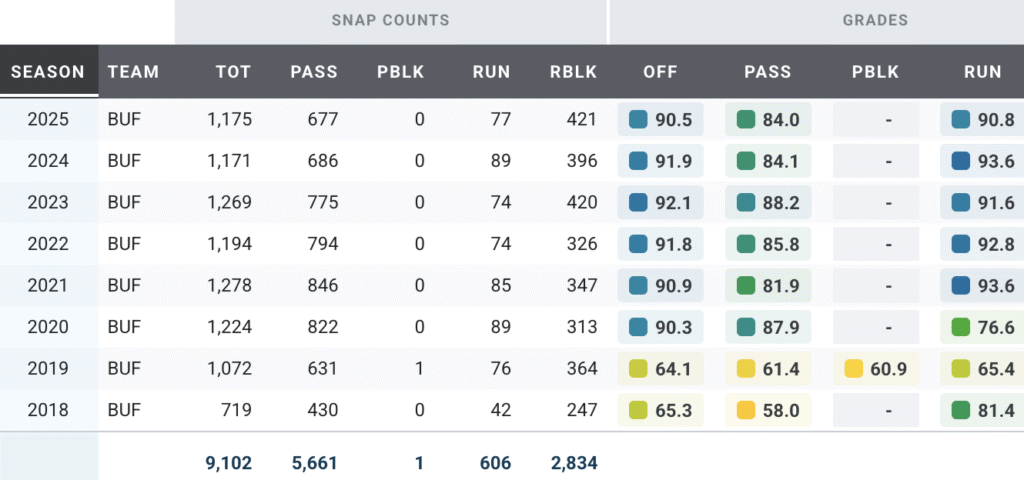The height and width of the screenshot is (480, 1024).
Task: Click the blue swatch beside 90.5 OFF grade
Action: click(638, 120)
